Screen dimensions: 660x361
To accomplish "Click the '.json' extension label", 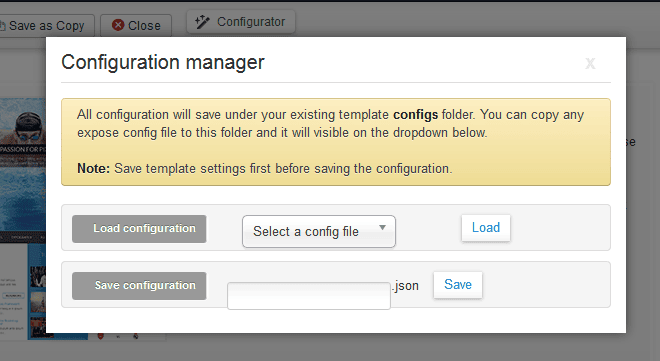I will [406, 286].
